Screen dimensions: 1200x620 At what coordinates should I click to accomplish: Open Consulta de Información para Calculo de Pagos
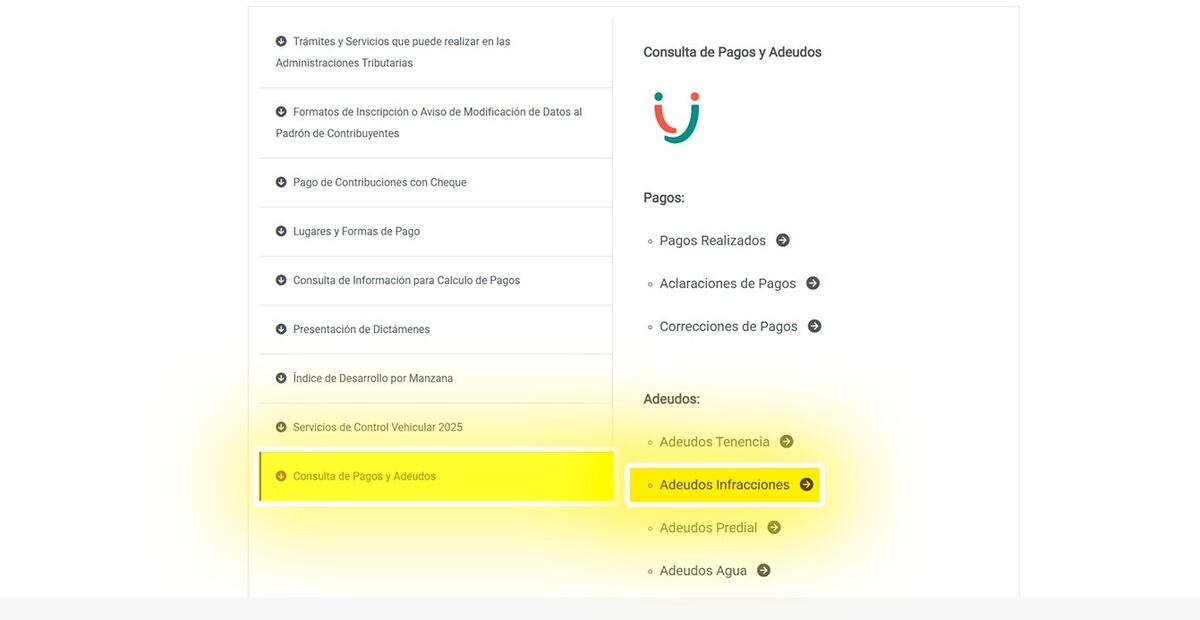coord(406,280)
